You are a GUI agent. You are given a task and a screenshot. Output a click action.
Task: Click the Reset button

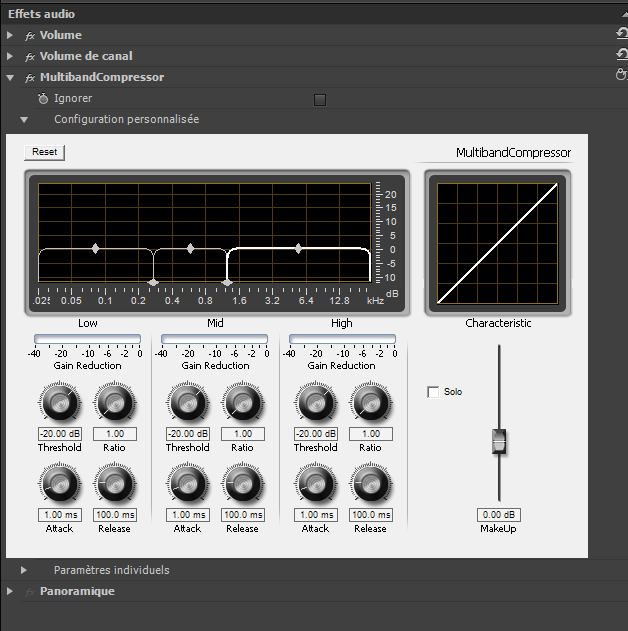(45, 152)
